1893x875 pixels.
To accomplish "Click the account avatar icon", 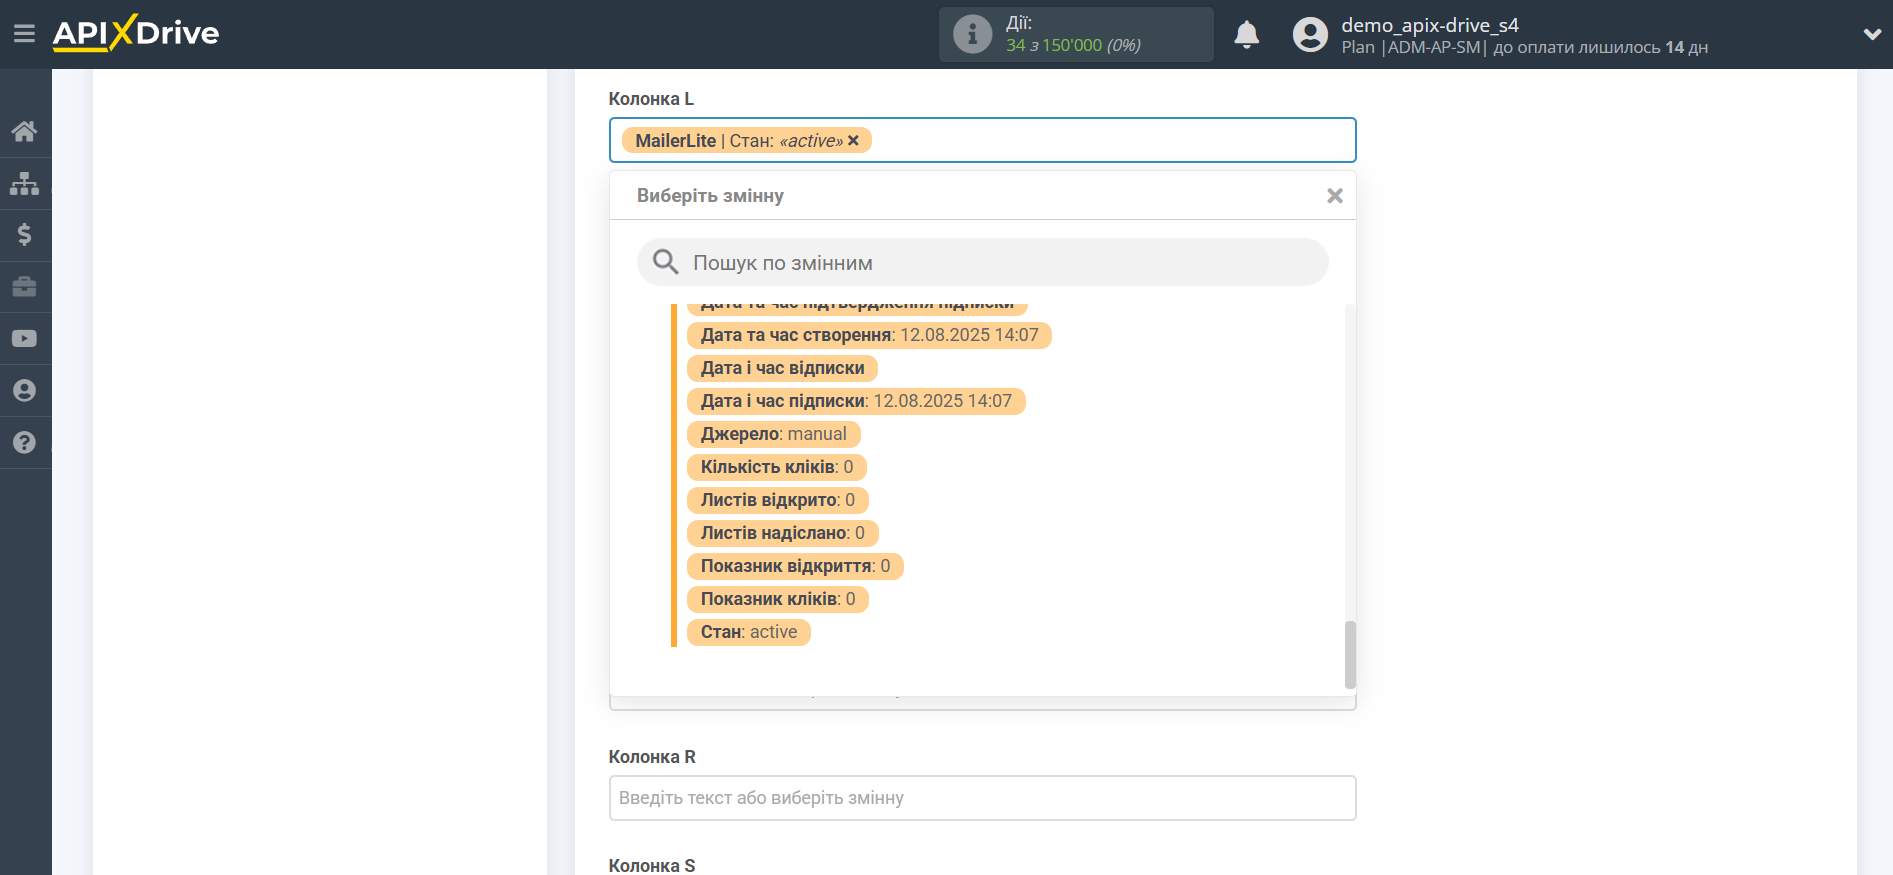I will tap(1310, 35).
